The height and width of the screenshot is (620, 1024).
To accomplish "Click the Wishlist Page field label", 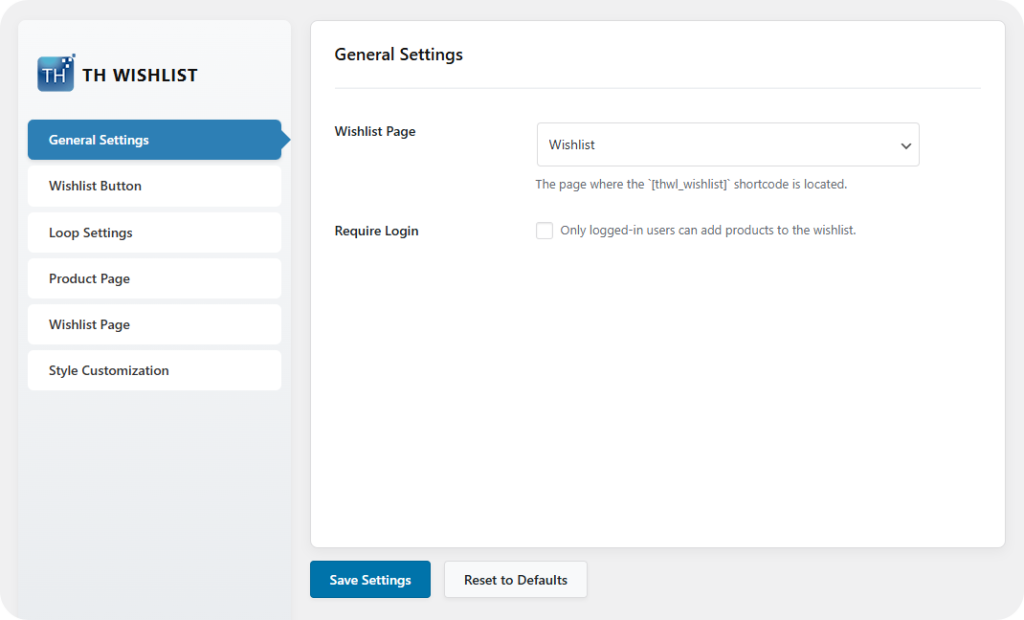I will coord(375,131).
